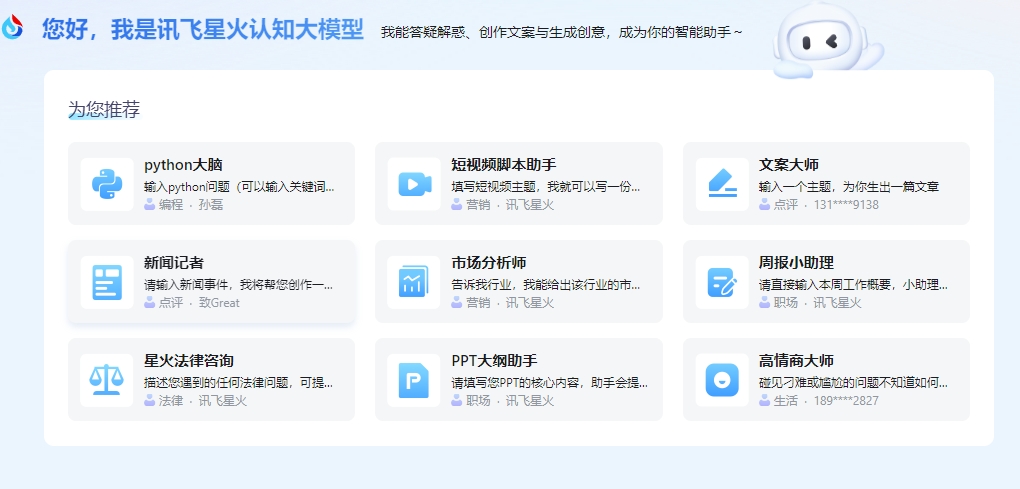Select the 星火法律咨询 title

click(x=189, y=361)
